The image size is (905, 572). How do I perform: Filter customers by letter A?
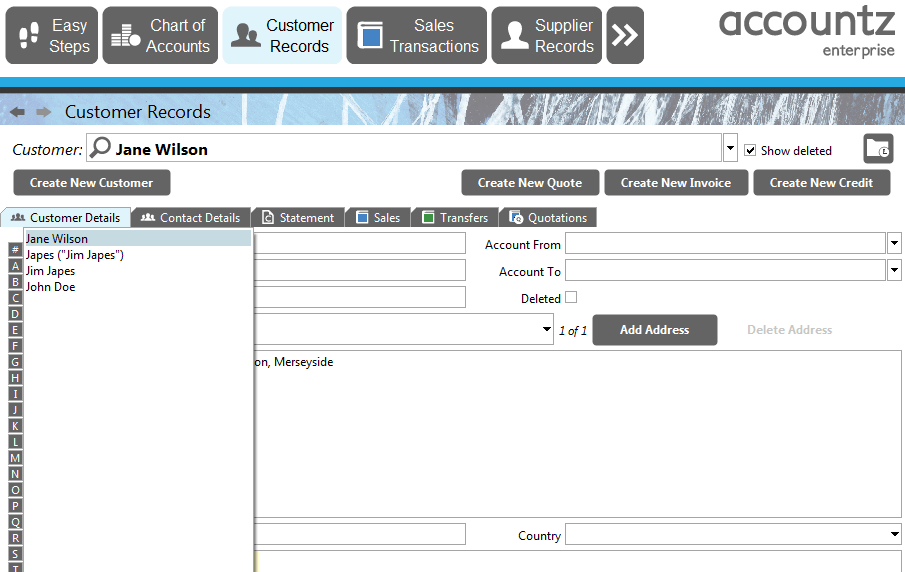[x=16, y=266]
